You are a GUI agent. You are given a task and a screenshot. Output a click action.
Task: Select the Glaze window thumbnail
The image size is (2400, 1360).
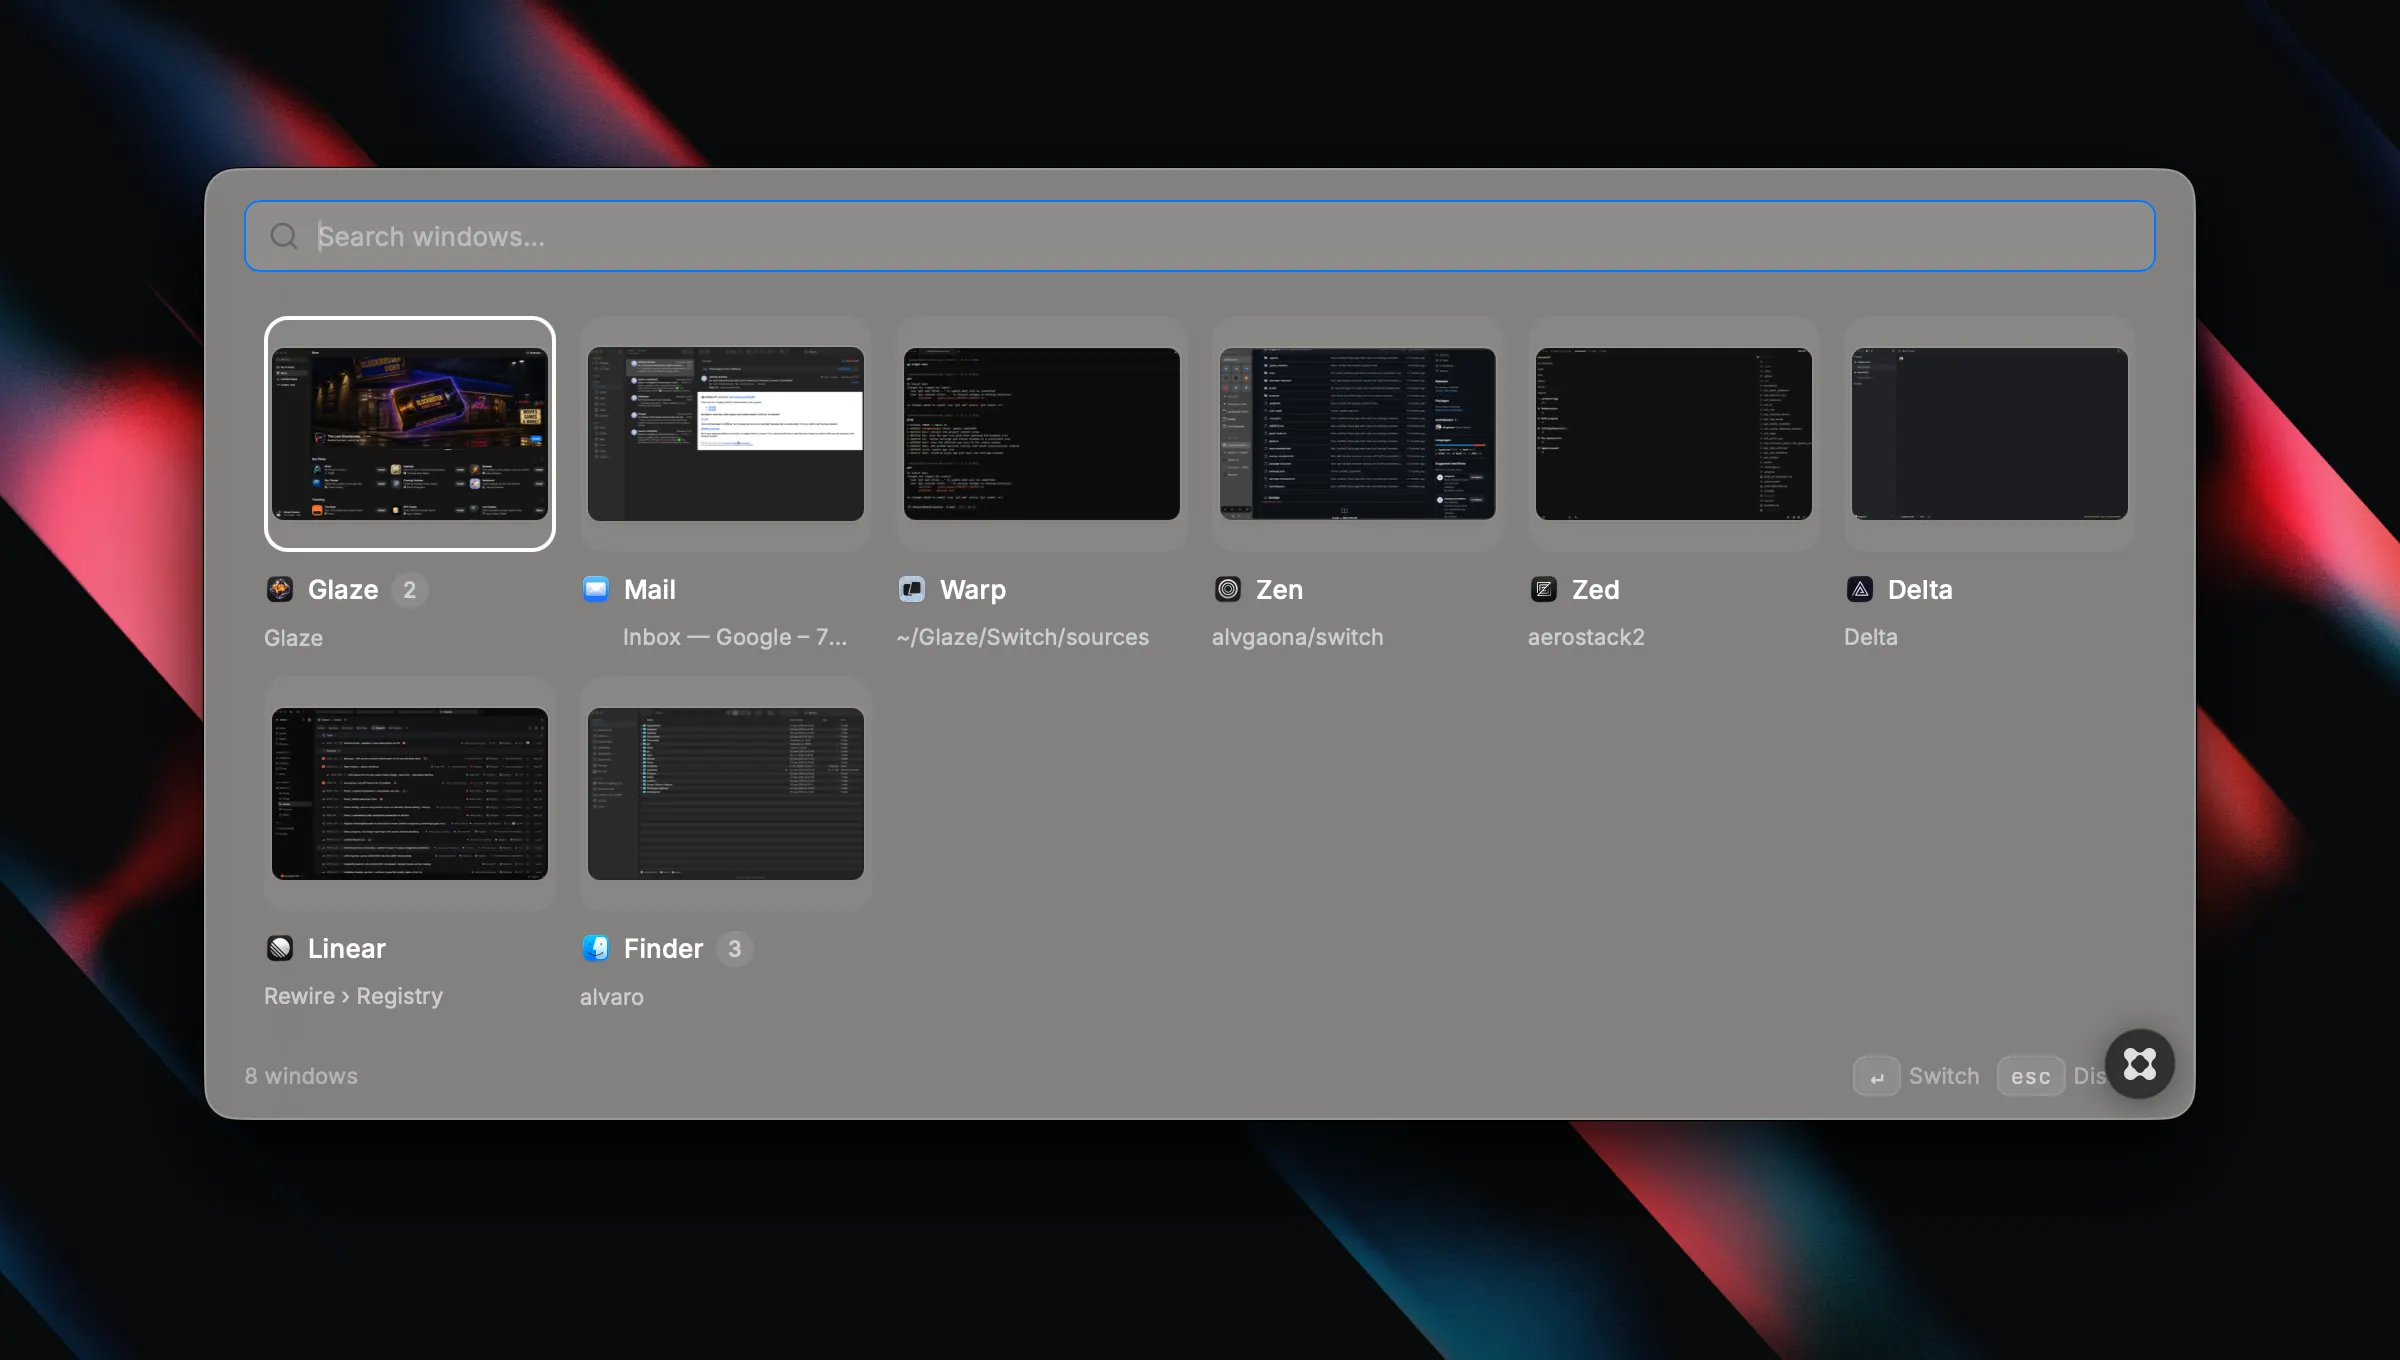(x=410, y=434)
